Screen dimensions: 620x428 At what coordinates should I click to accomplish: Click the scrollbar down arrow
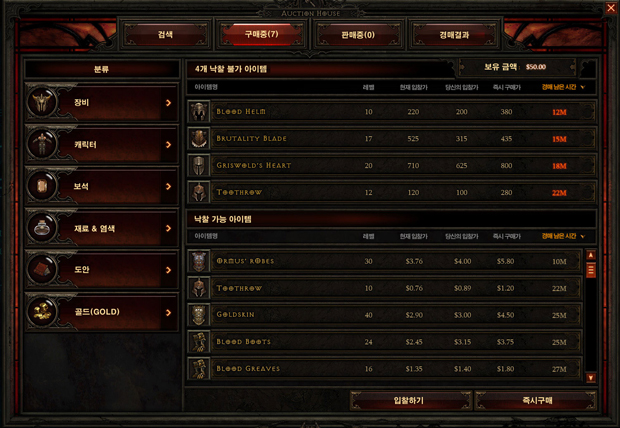point(591,378)
